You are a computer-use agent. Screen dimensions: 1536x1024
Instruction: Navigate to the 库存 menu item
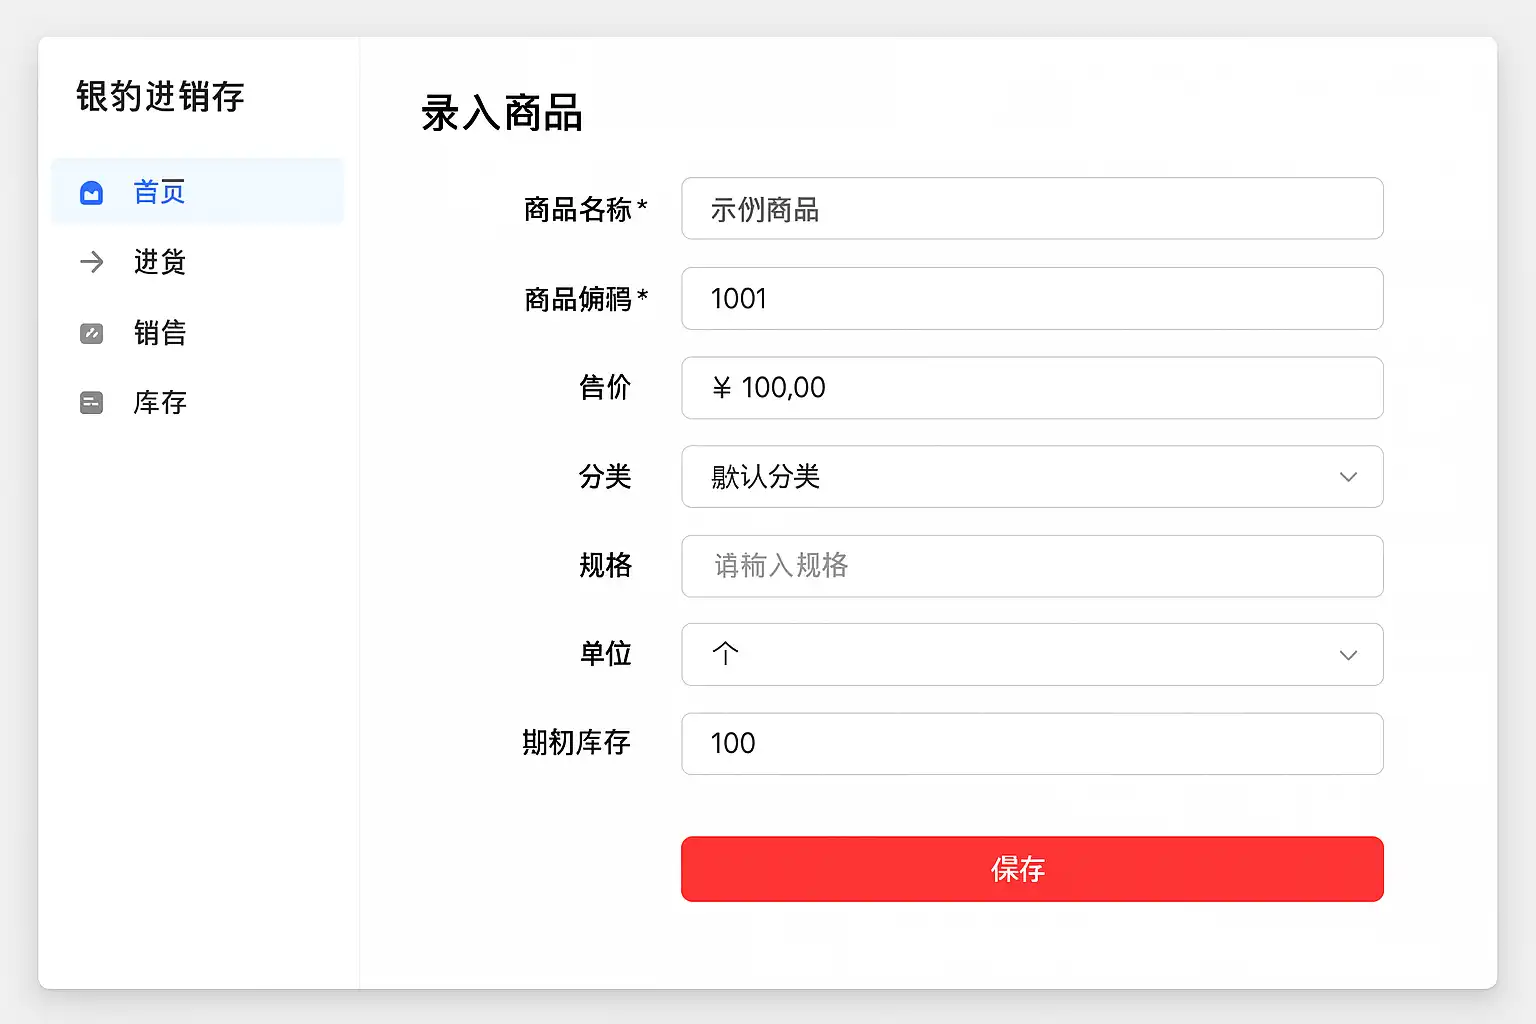pyautogui.click(x=160, y=403)
